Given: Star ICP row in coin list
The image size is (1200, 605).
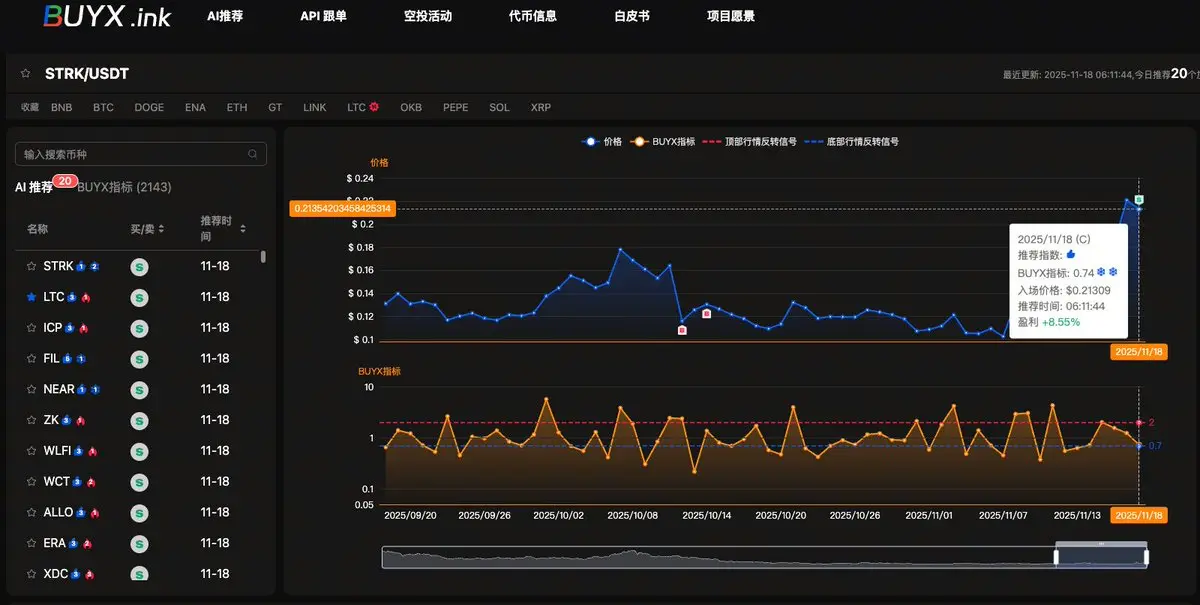Looking at the screenshot, I should click(x=32, y=328).
